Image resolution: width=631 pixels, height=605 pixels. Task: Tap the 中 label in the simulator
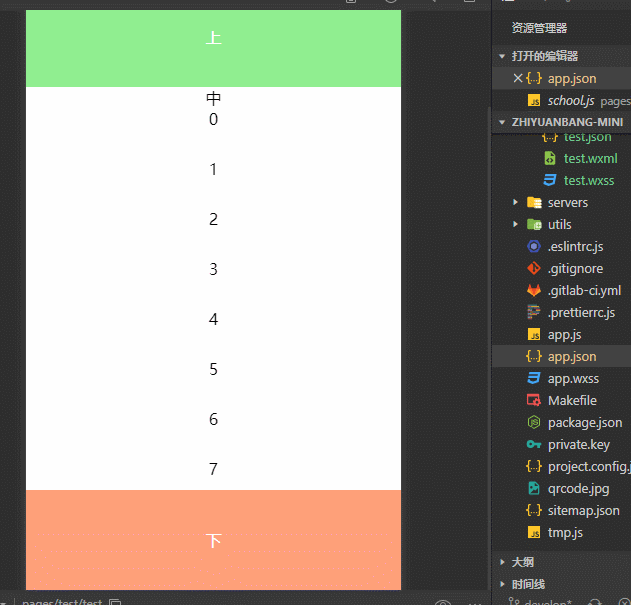[213, 98]
